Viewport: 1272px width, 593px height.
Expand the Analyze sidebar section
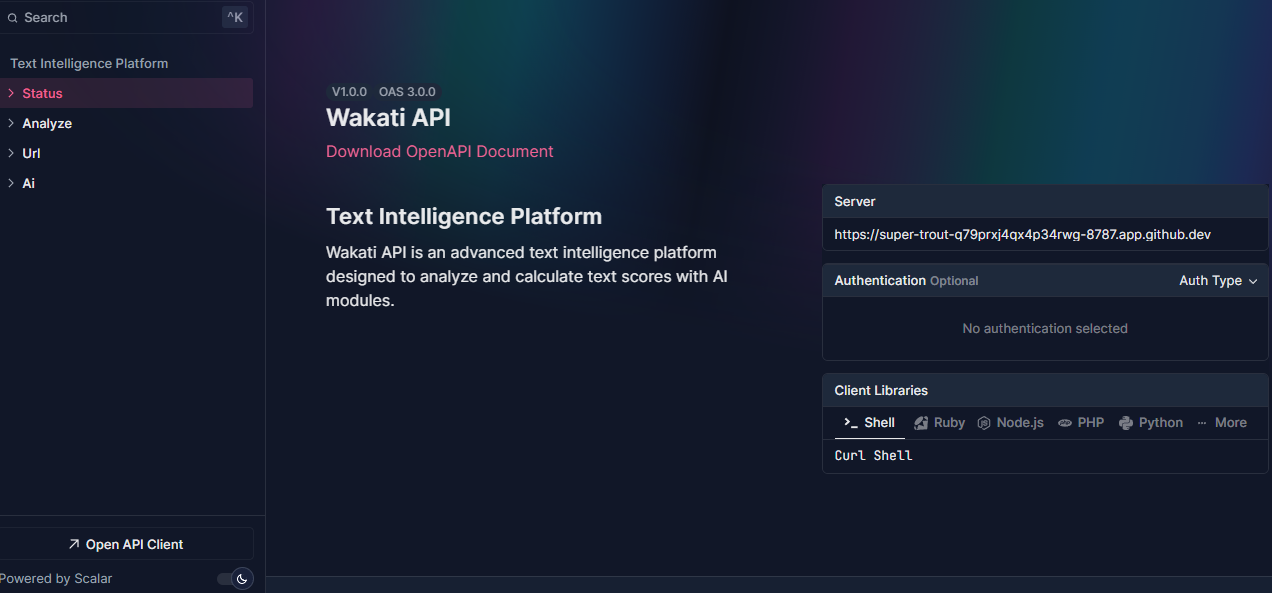[45, 123]
